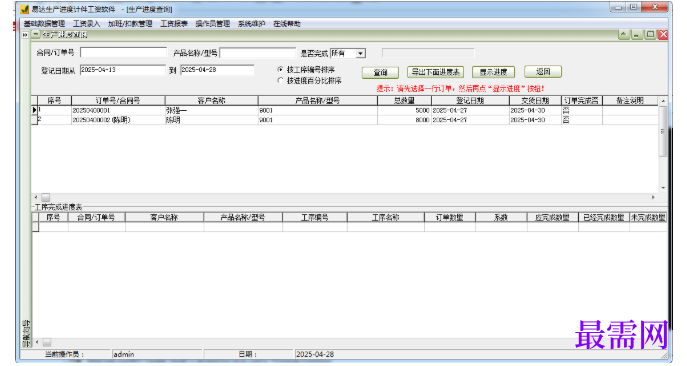Click the bottom progress grid horizontal scroll thumb

(47, 342)
